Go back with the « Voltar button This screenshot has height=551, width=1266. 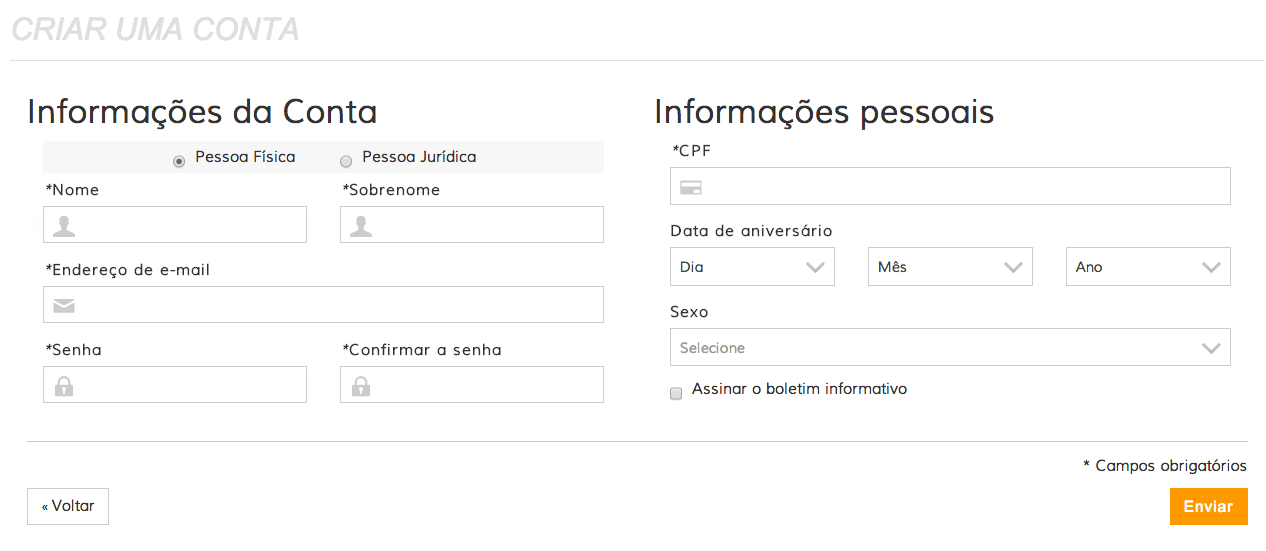coord(68,507)
